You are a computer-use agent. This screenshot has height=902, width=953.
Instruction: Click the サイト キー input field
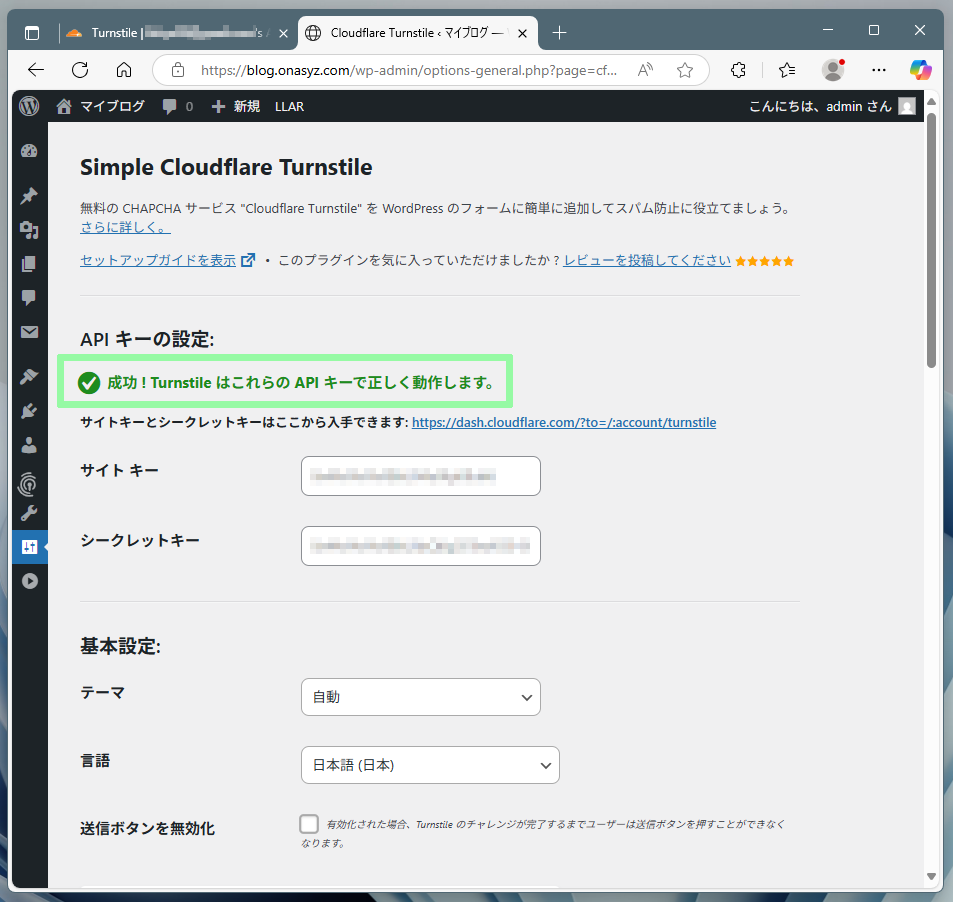pos(420,476)
